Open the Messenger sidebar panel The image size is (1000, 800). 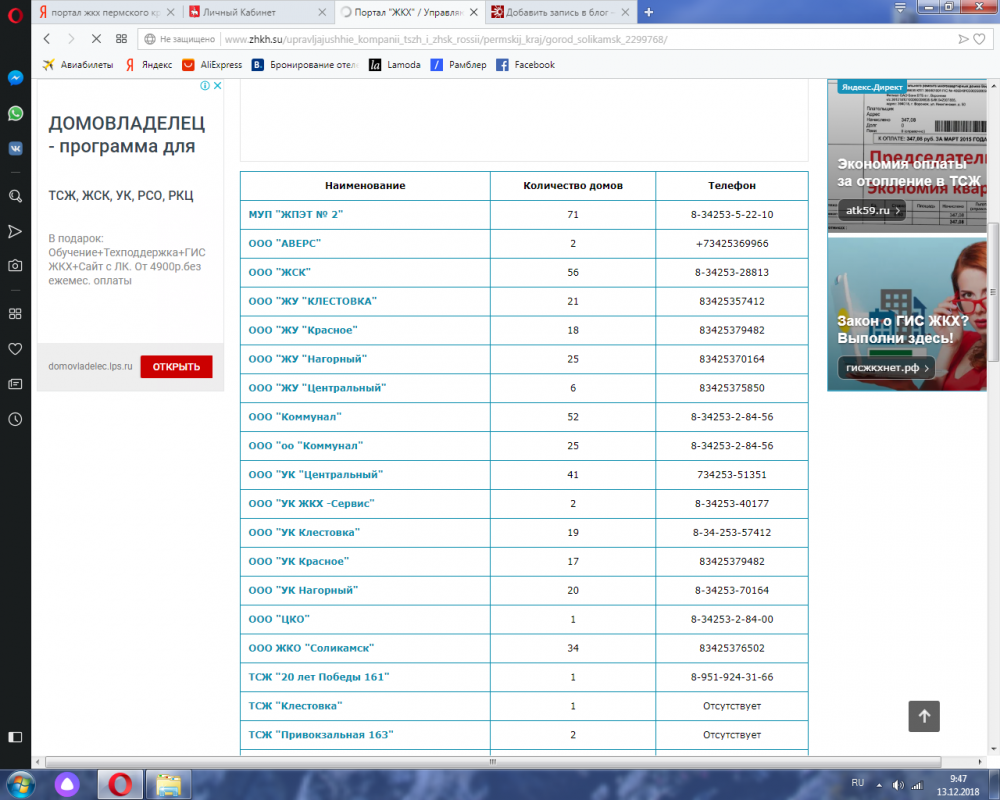click(x=15, y=78)
